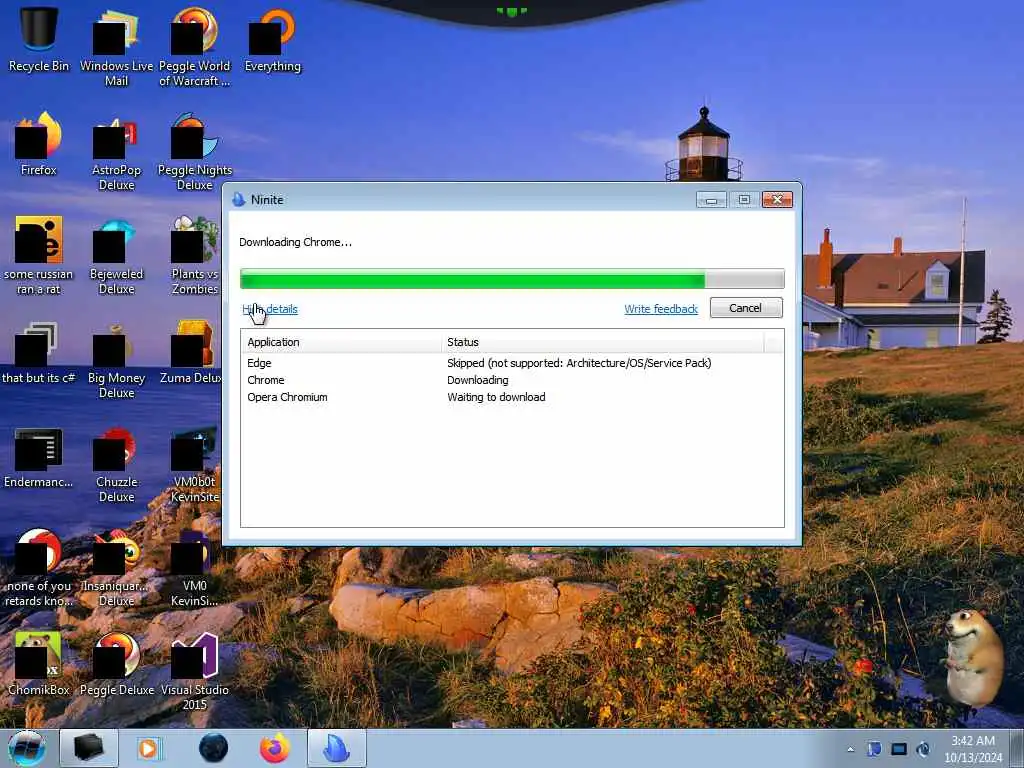Viewport: 1024px width, 768px height.
Task: Select the 'none of you' desktop icon
Action: point(39,568)
